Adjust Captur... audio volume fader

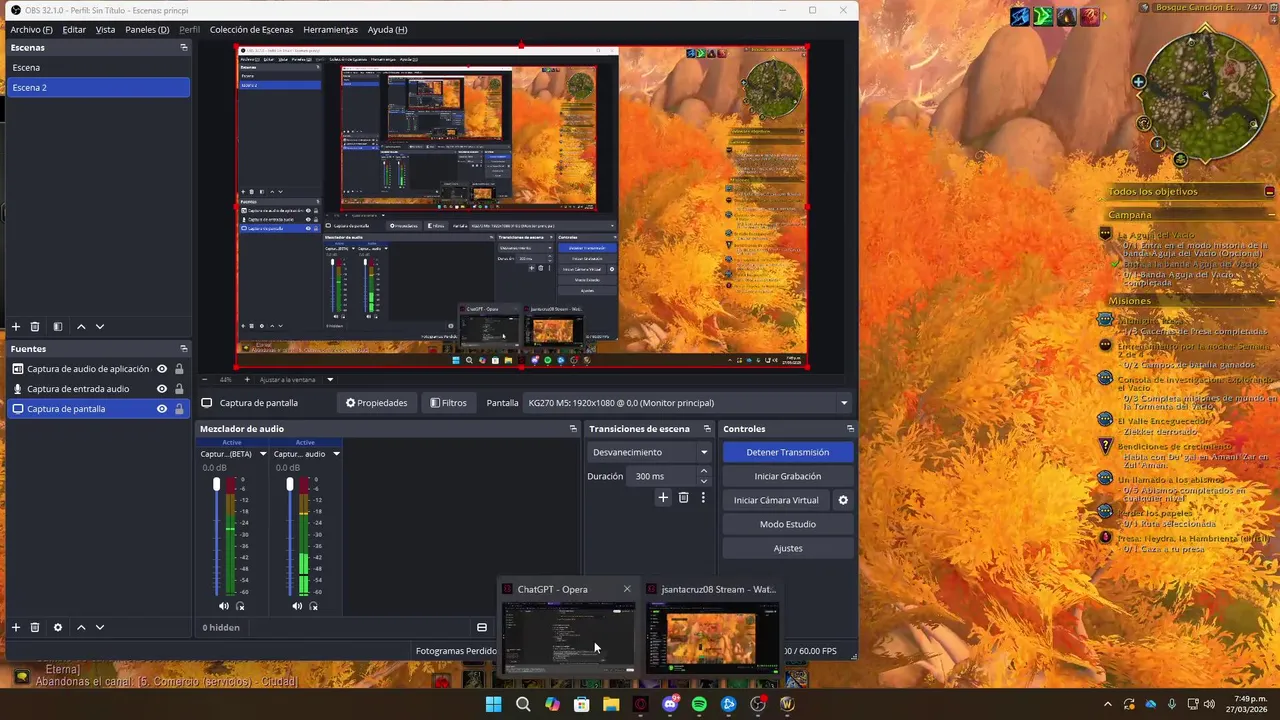[289, 485]
